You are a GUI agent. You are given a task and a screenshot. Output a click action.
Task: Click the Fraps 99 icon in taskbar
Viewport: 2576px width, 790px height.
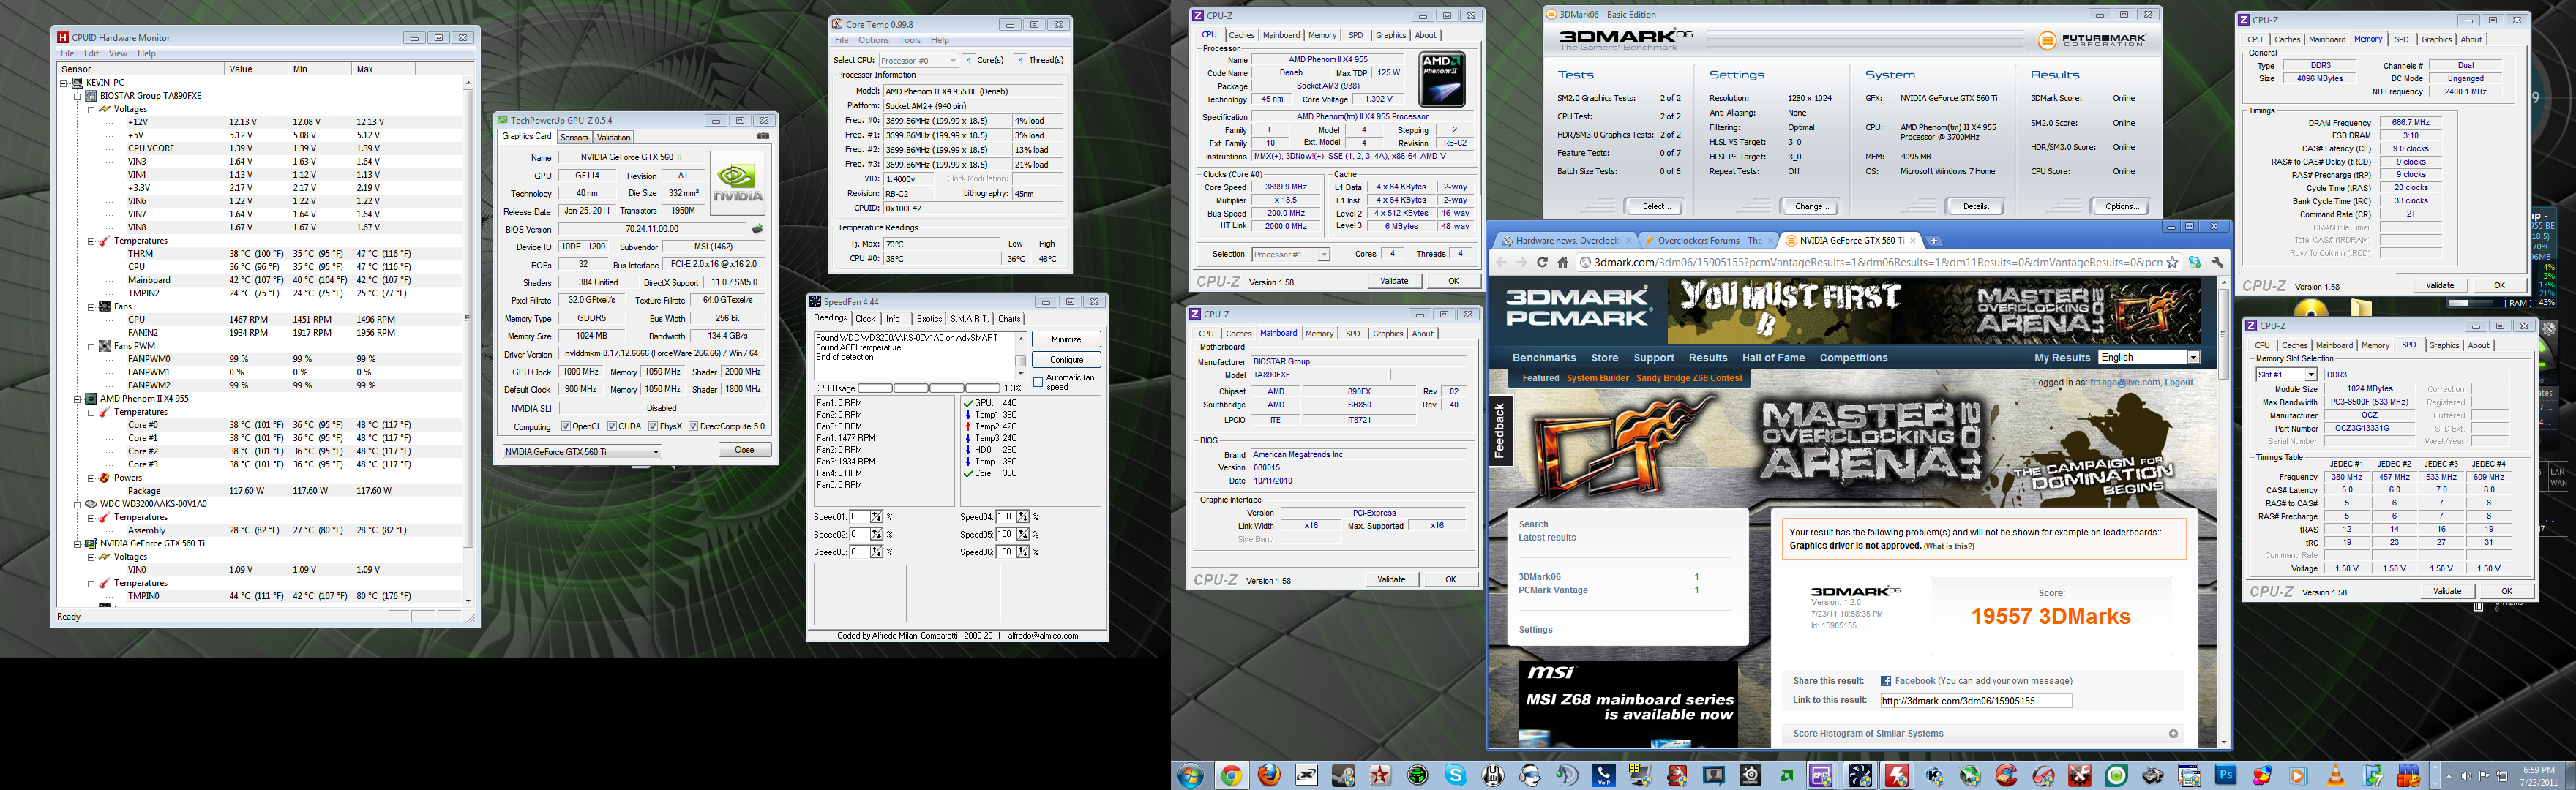(1640, 775)
